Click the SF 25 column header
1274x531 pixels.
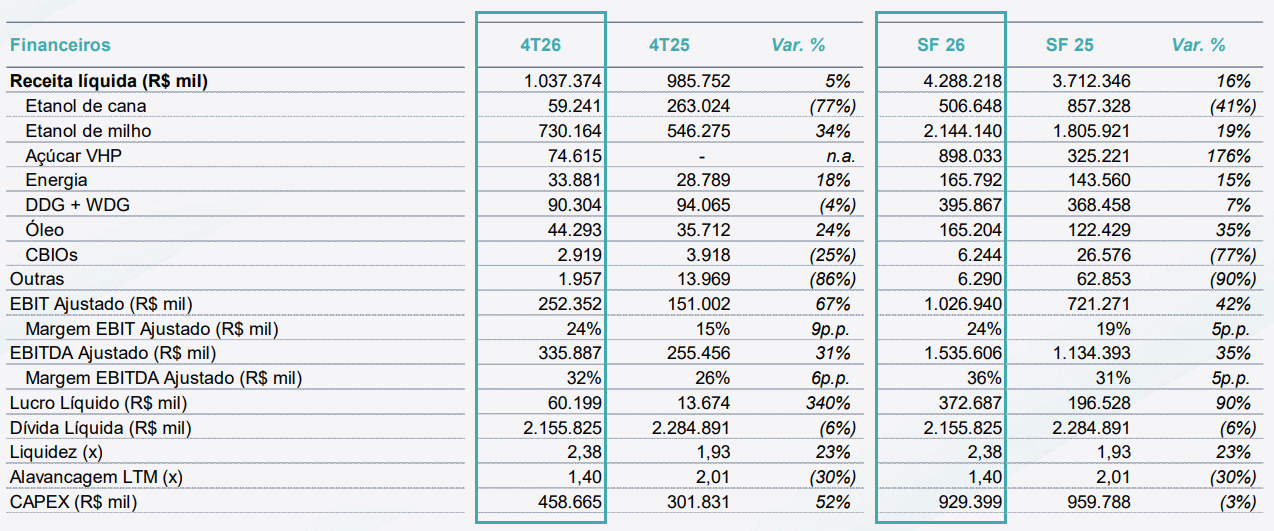pos(1069,45)
